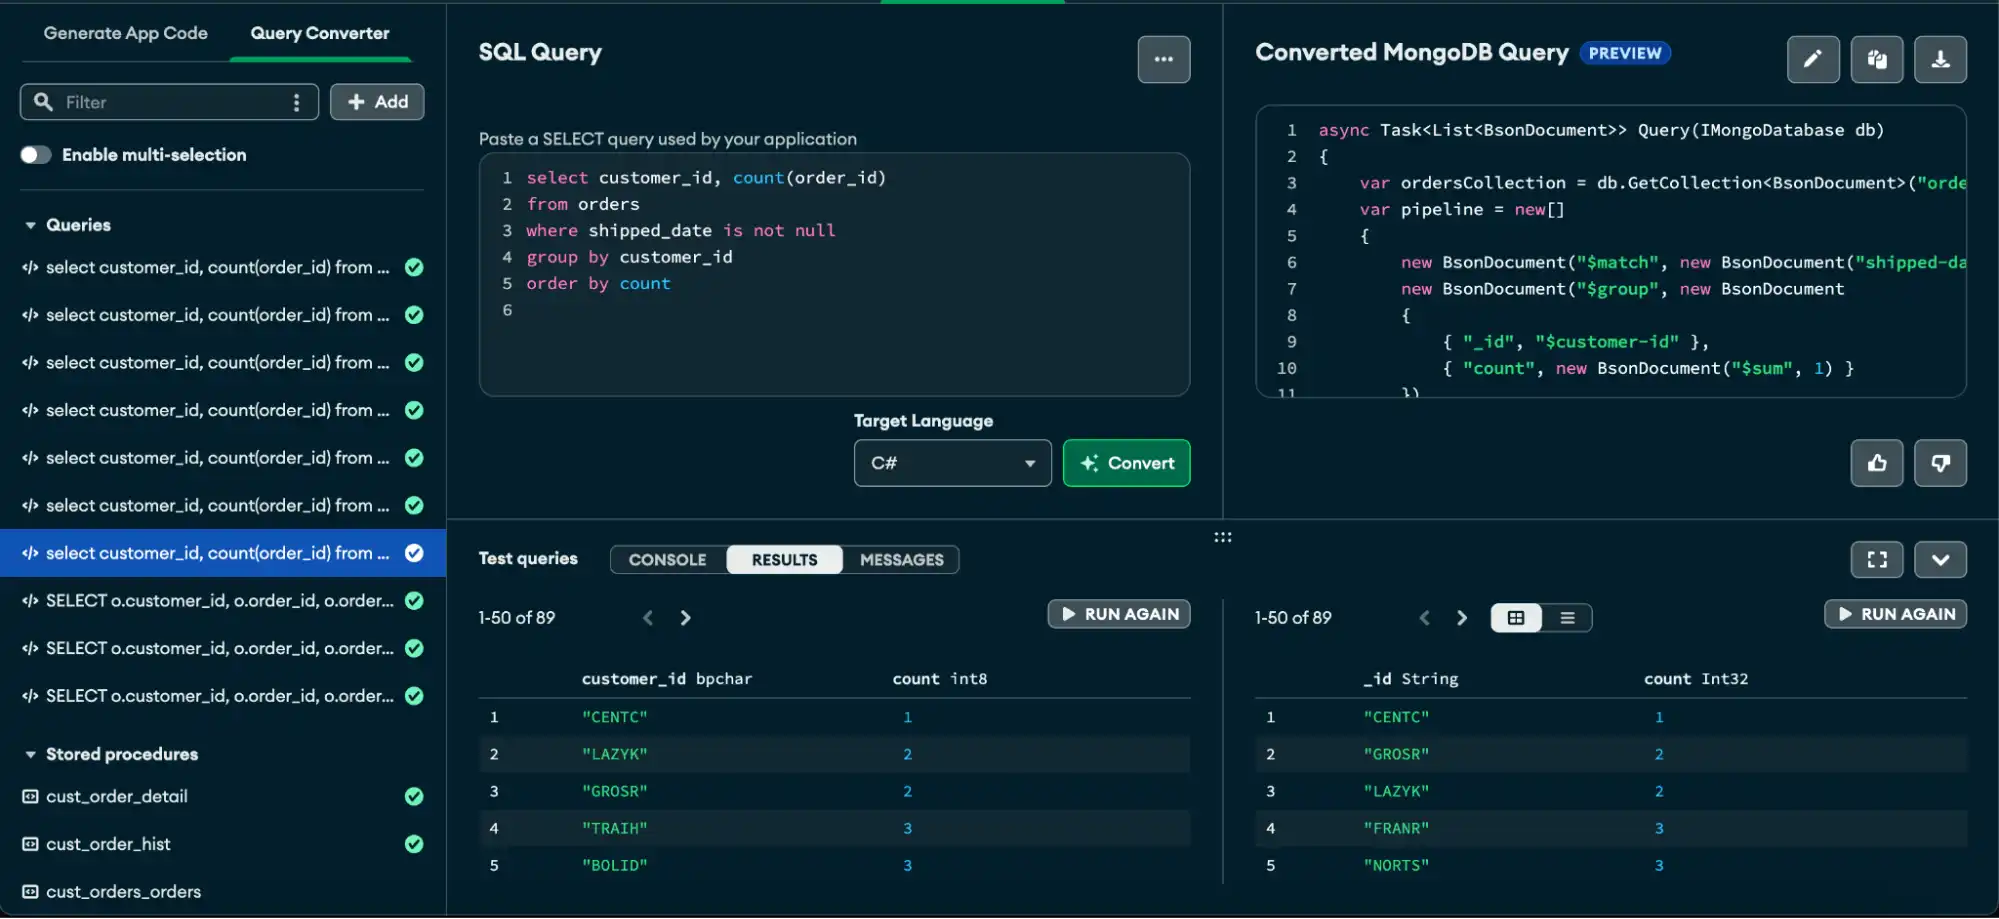Give thumbs up feedback

coord(1877,463)
